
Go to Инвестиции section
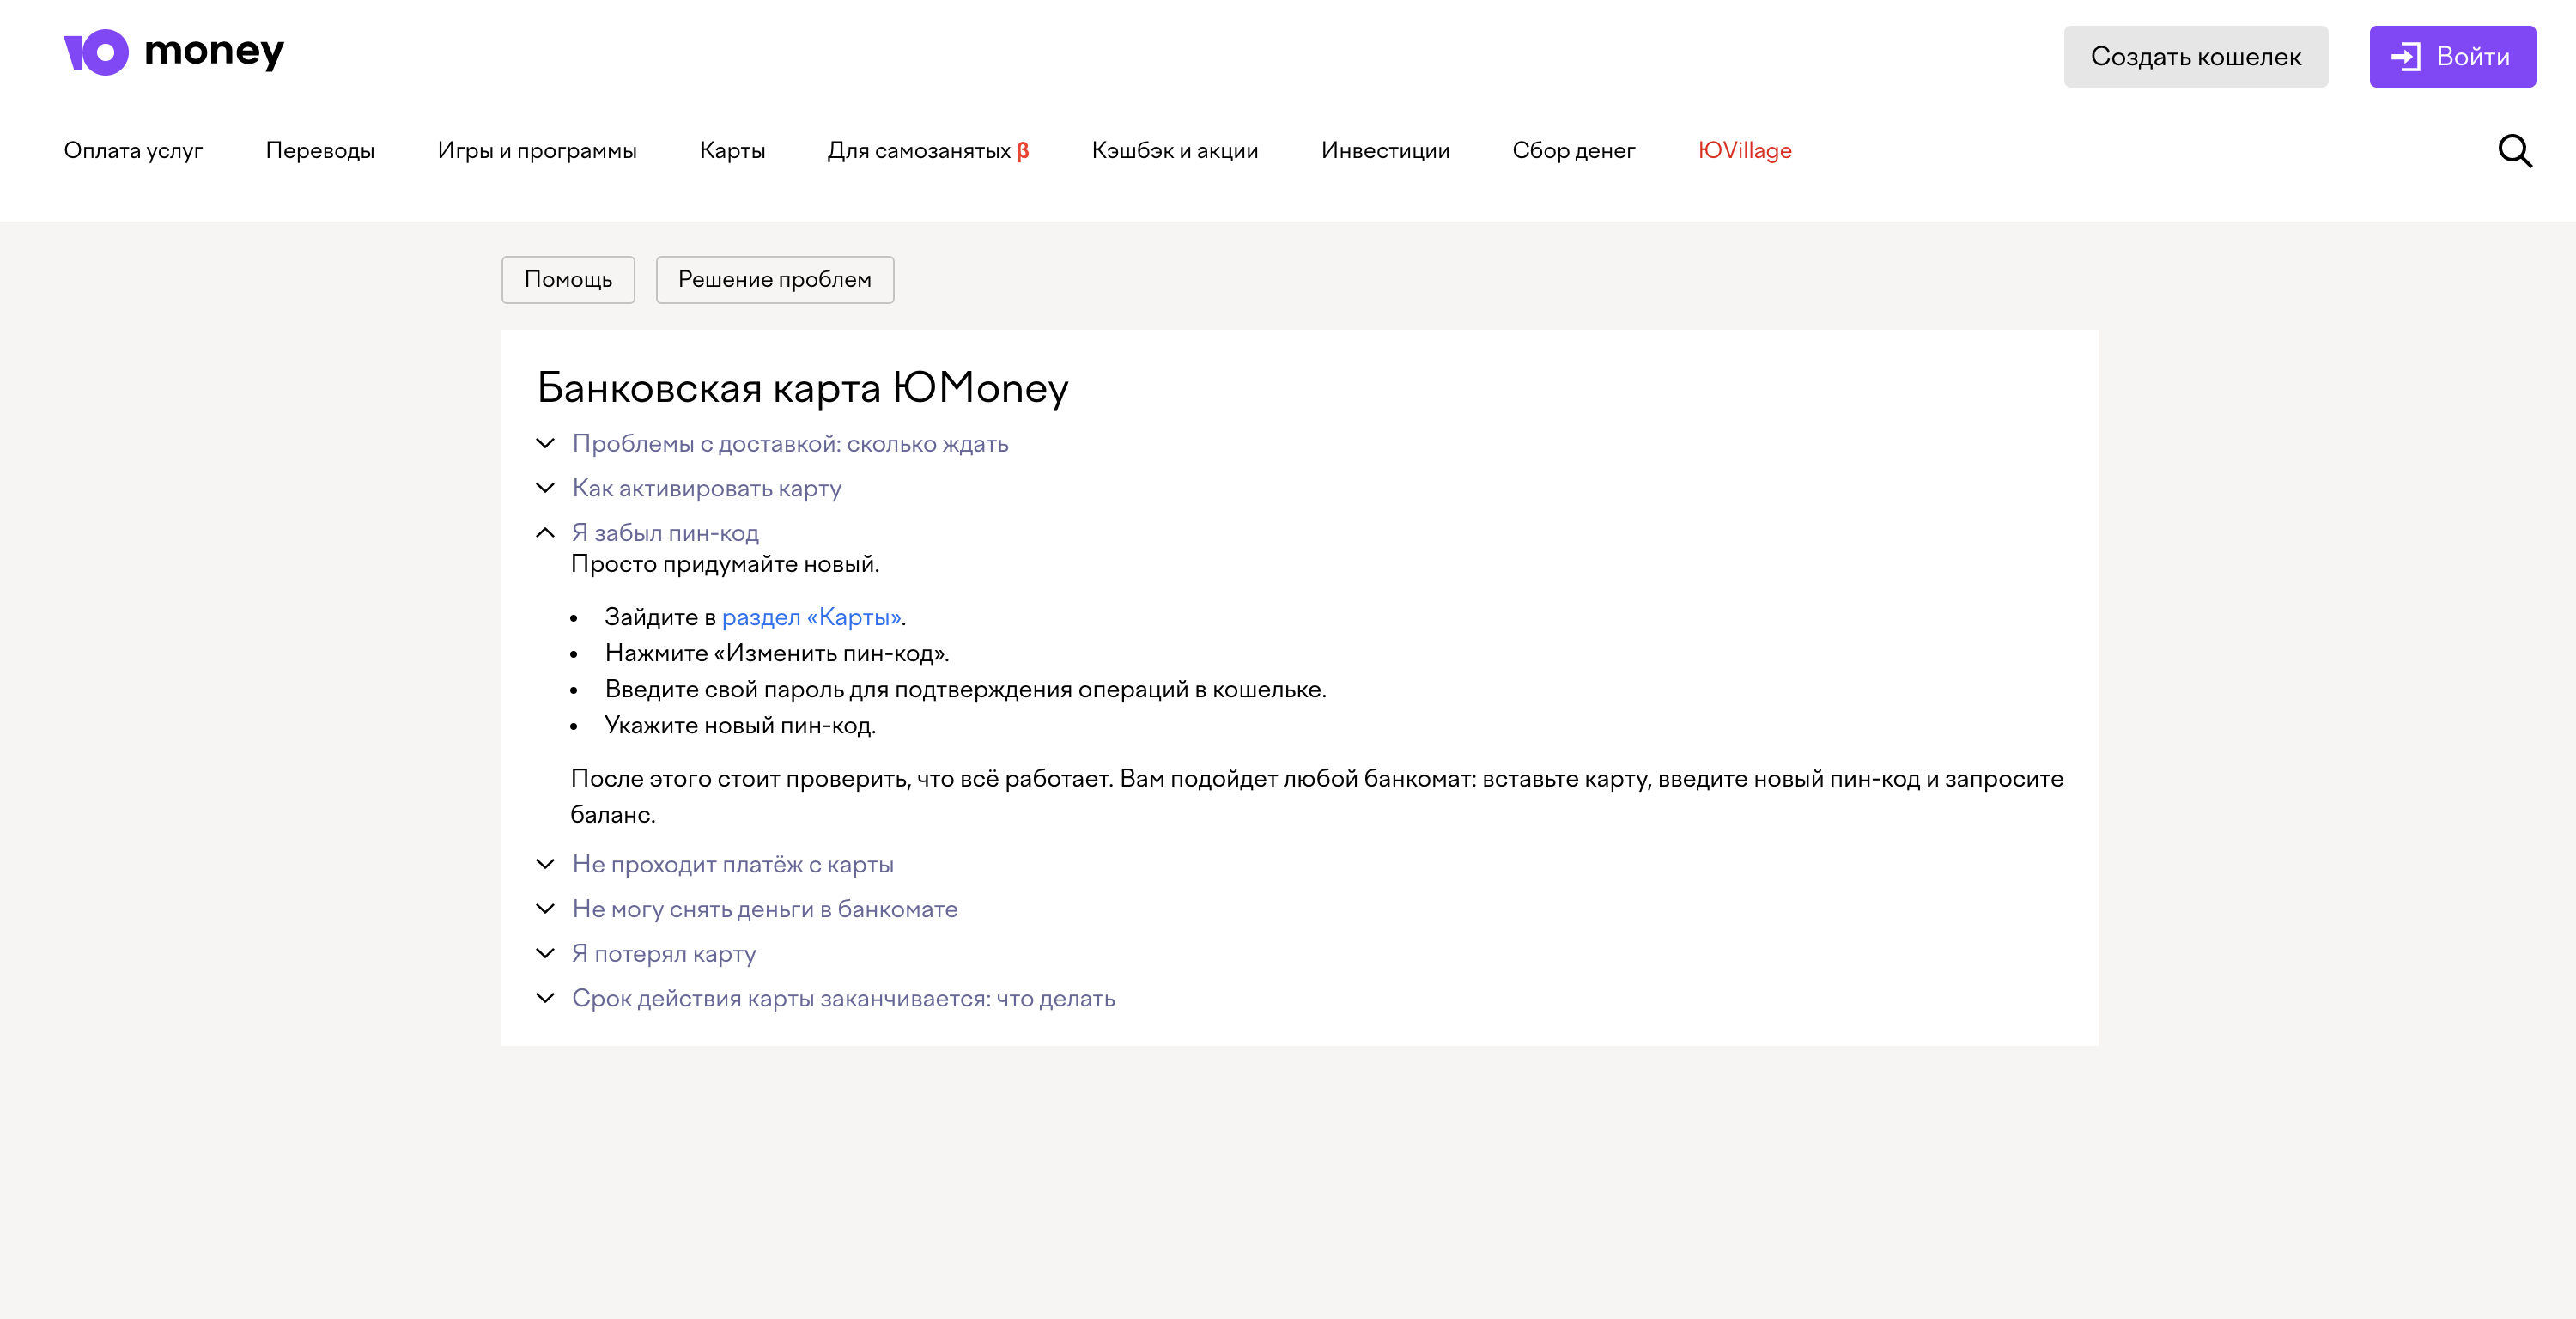coord(1385,151)
